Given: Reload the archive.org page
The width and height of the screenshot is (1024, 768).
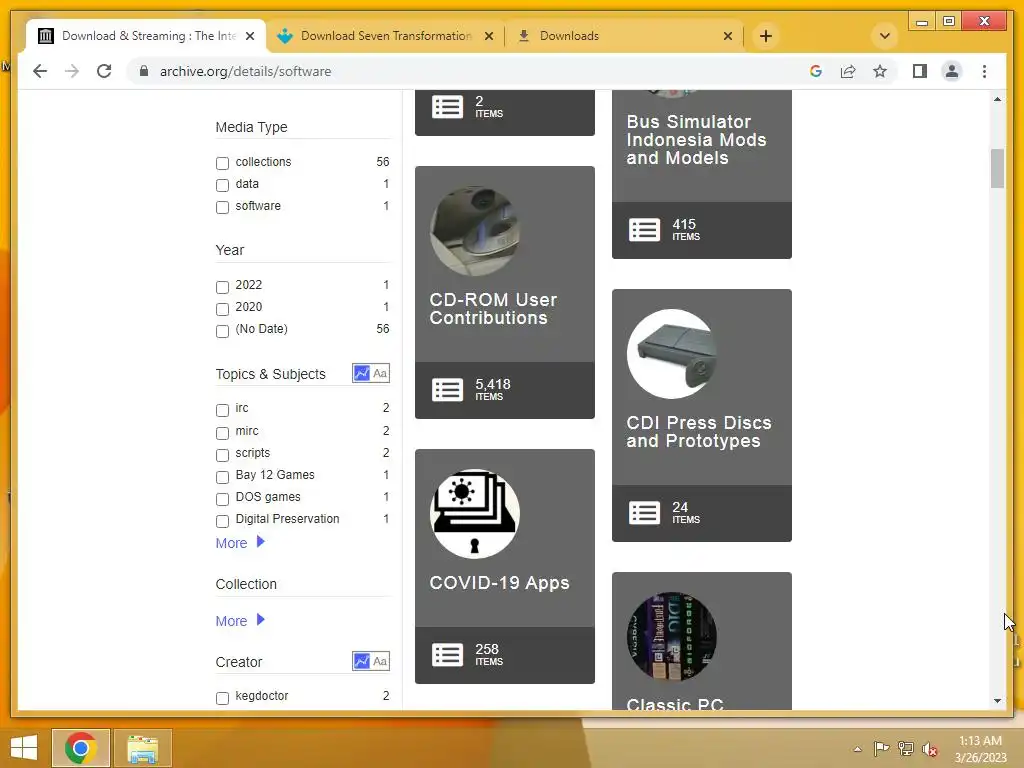Looking at the screenshot, I should coord(104,71).
